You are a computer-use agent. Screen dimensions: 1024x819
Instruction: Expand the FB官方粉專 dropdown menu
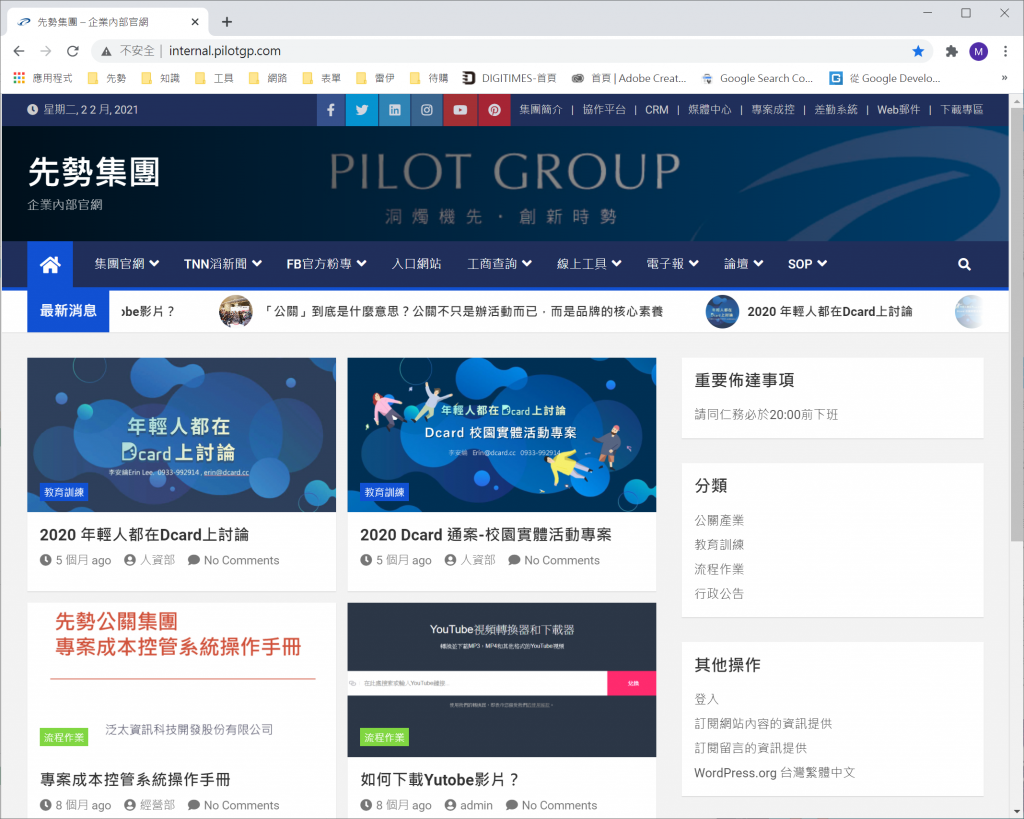coord(326,264)
